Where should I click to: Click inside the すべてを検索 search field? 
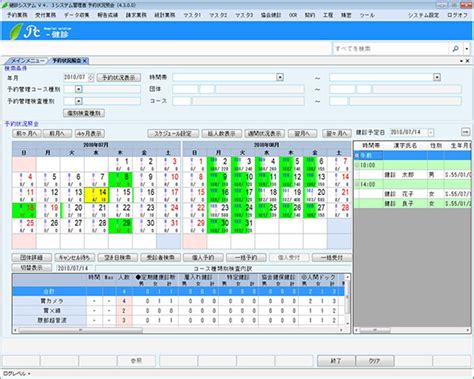click(x=391, y=49)
